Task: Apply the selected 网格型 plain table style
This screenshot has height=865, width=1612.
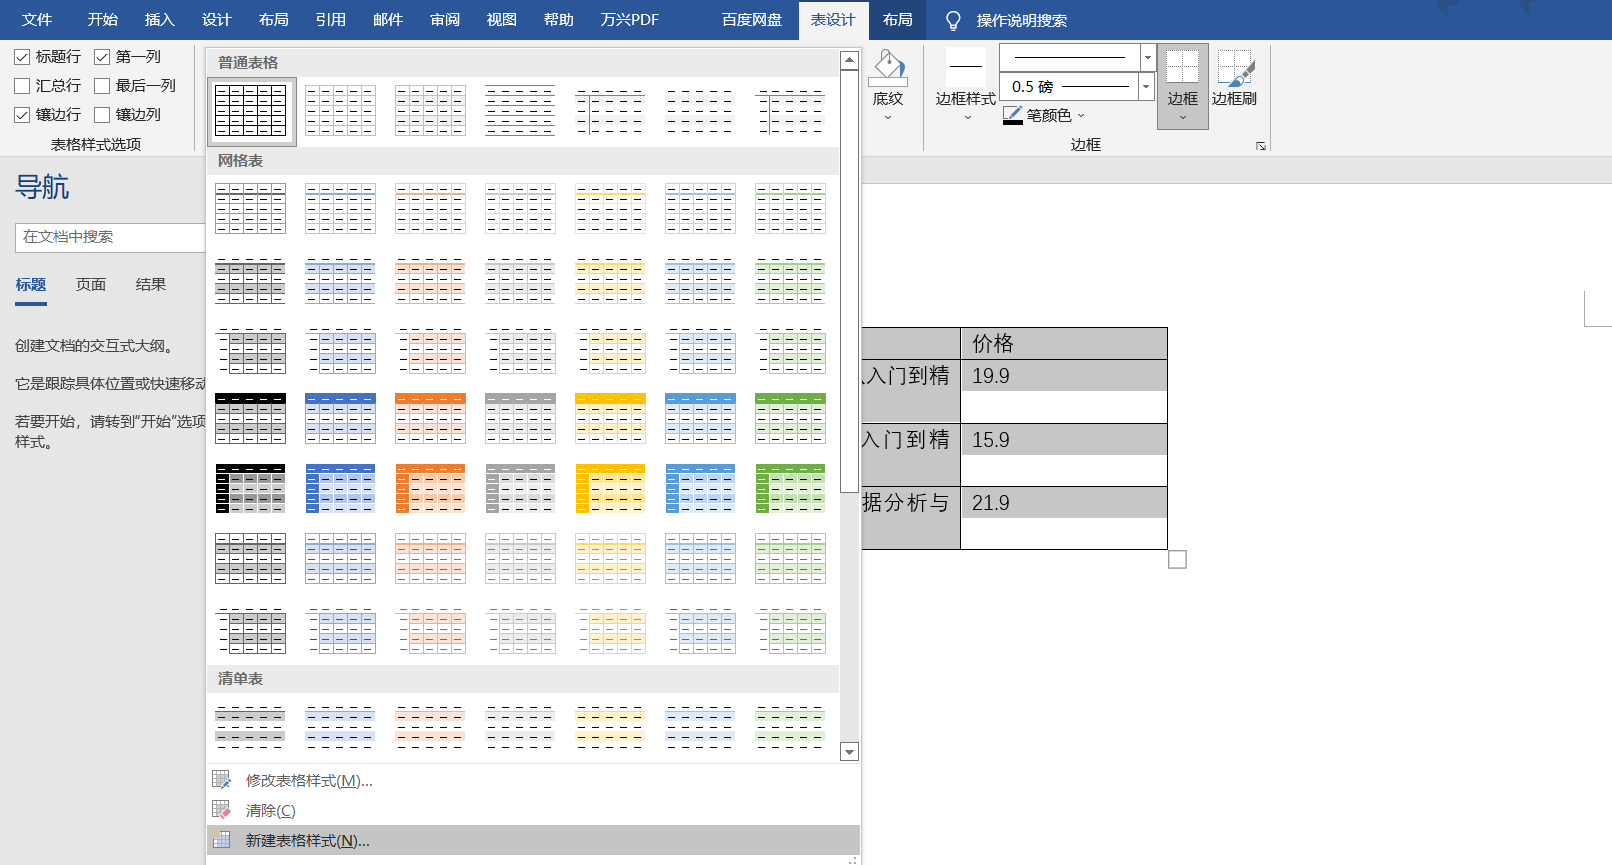Action: (251, 110)
